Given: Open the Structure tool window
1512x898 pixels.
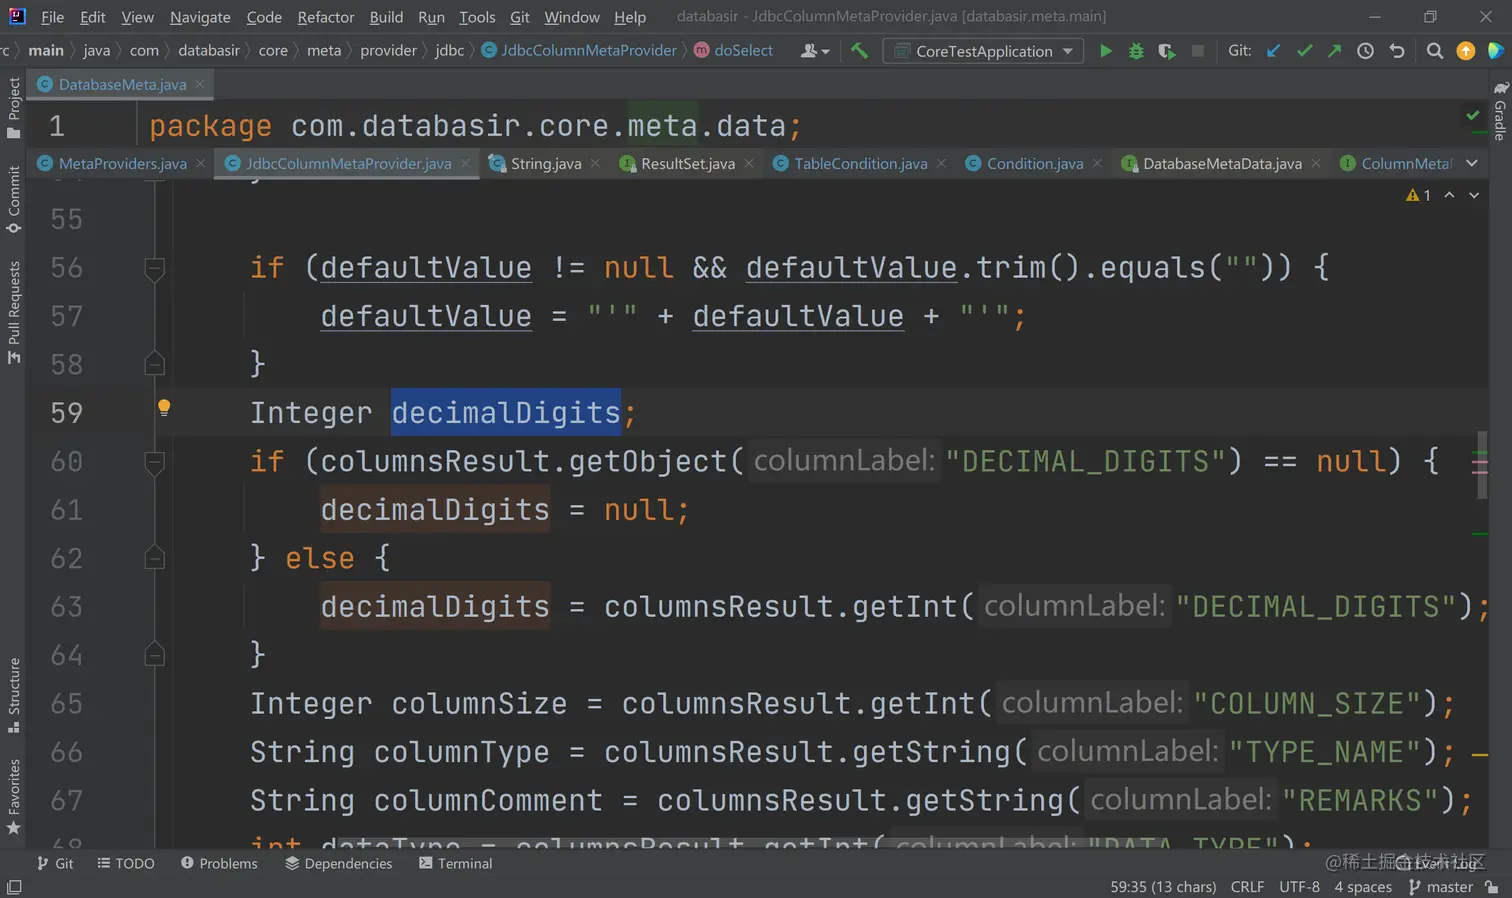Looking at the screenshot, I should coord(13,696).
